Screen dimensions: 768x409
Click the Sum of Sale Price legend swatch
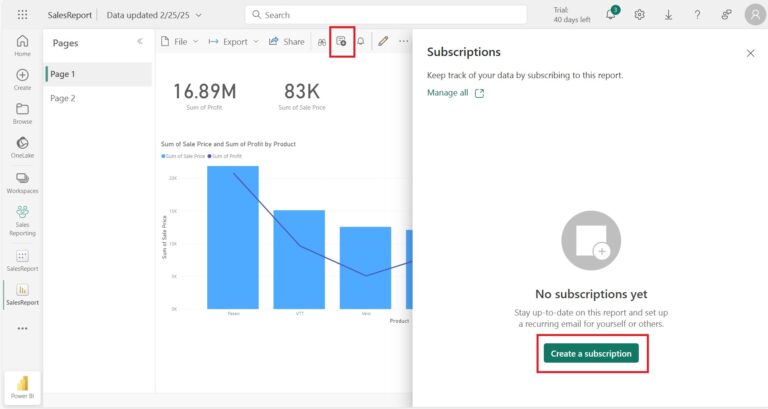[163, 156]
